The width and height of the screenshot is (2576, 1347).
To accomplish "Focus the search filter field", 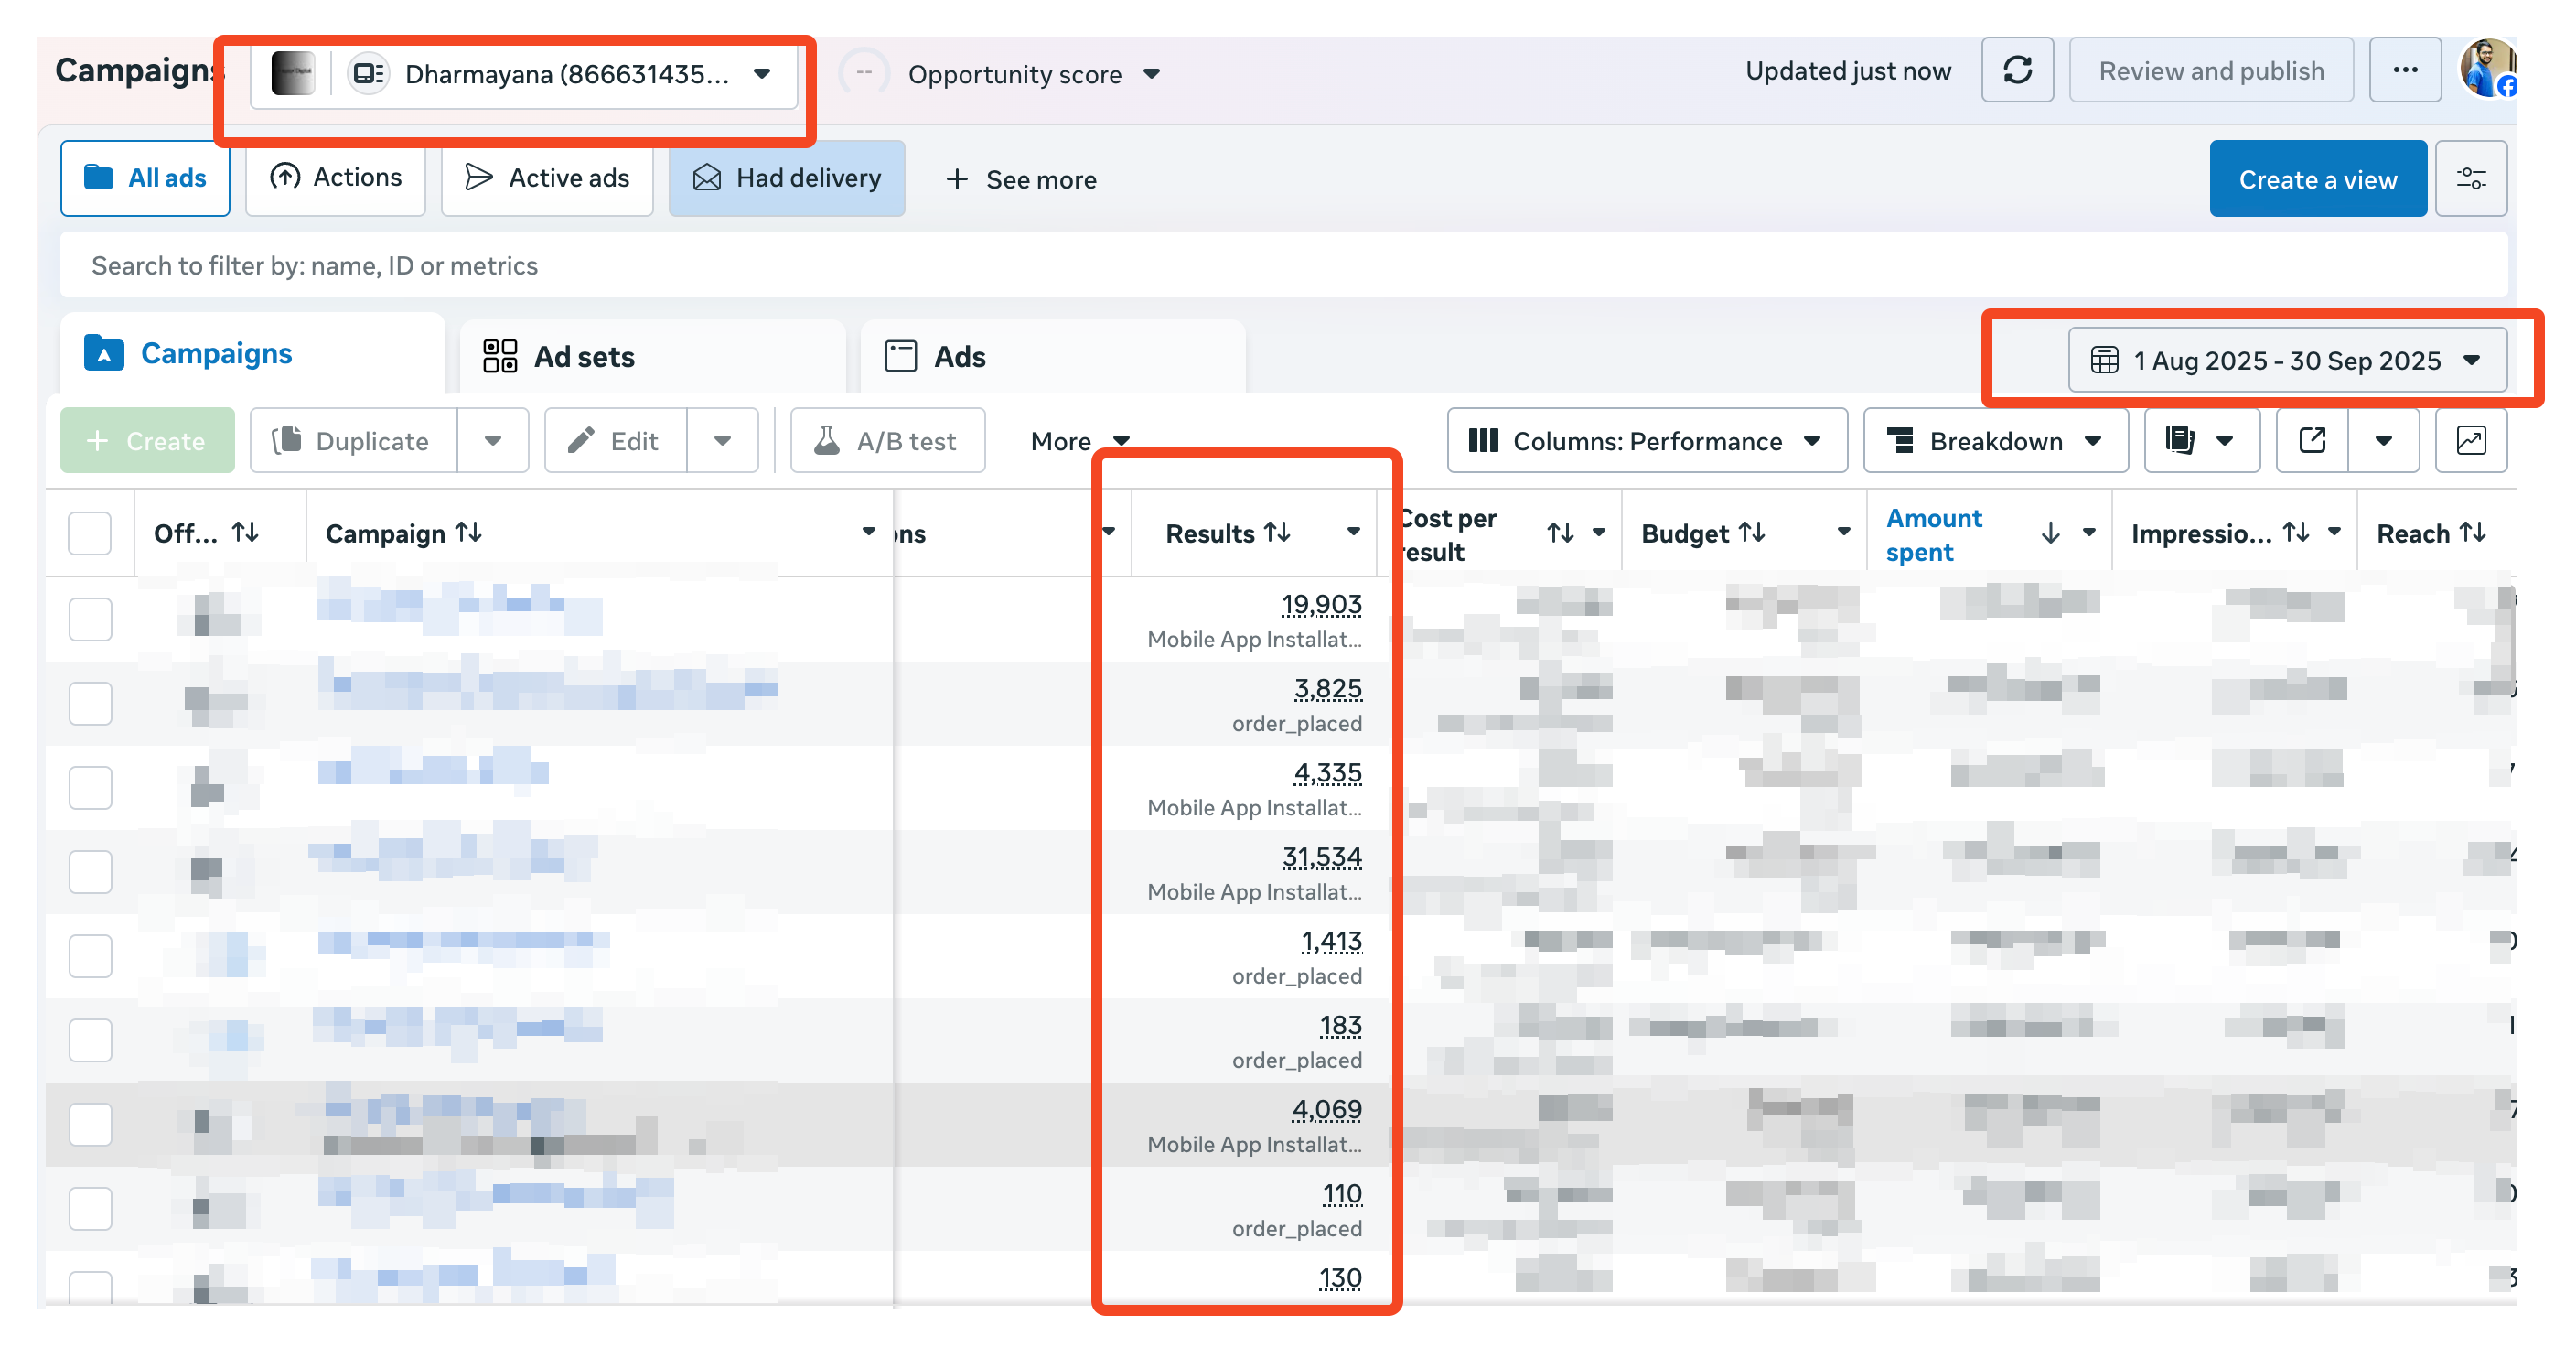I will pos(1284,265).
